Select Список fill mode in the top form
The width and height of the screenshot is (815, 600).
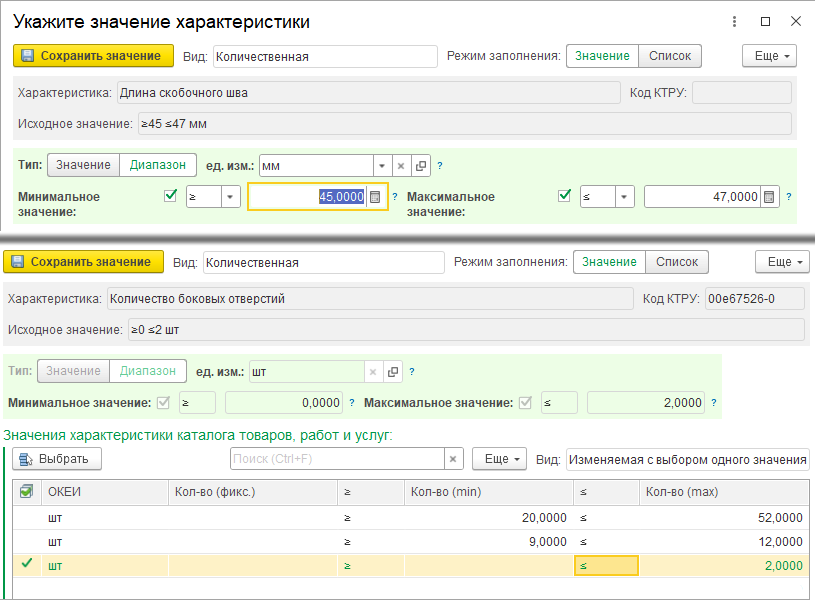click(x=669, y=56)
